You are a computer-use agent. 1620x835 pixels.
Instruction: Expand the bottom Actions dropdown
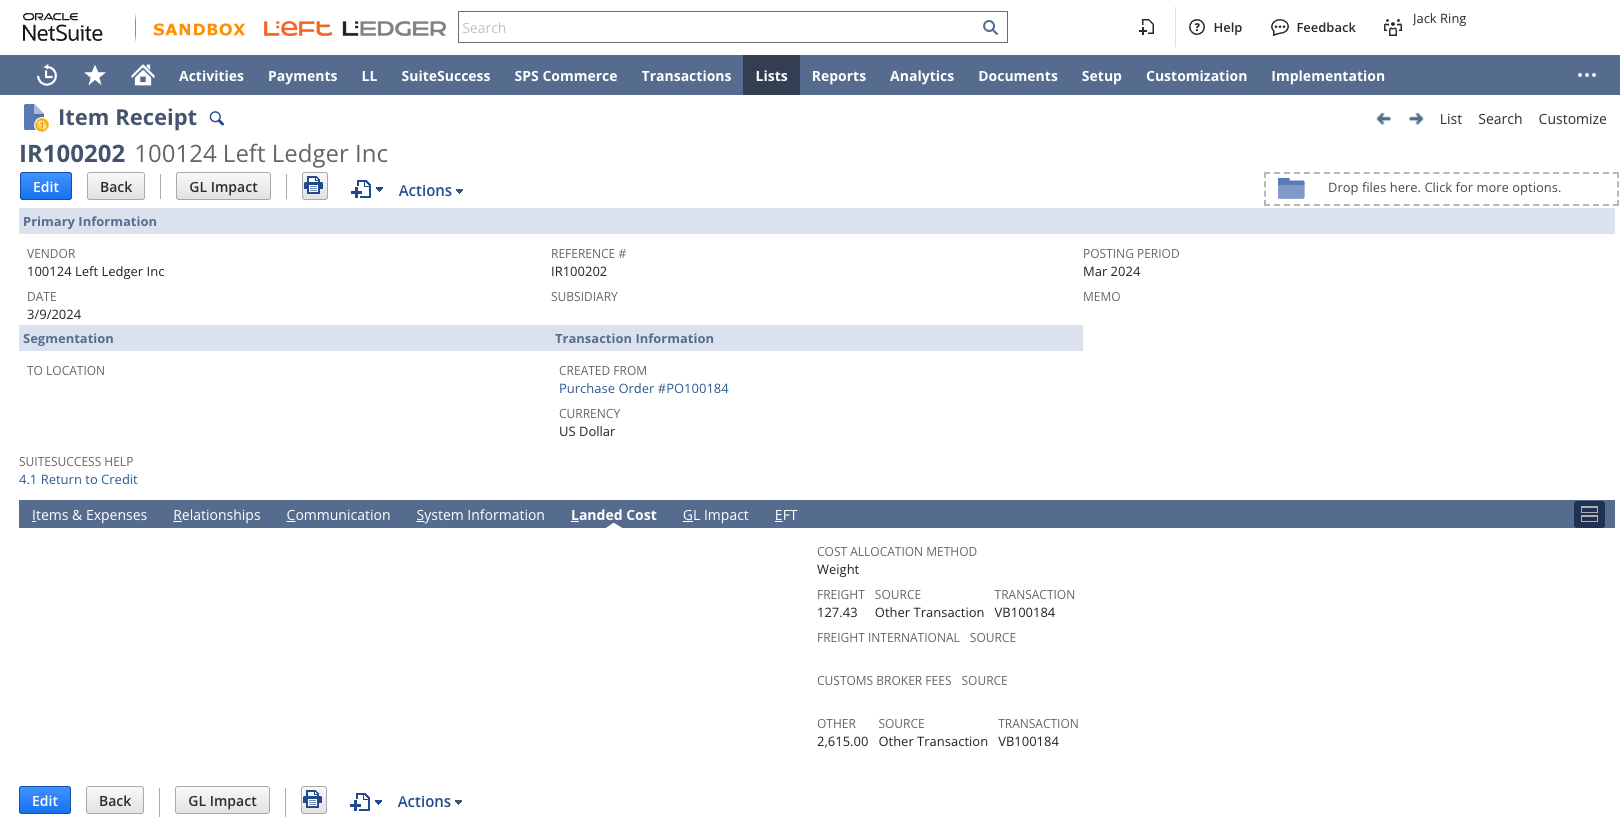click(430, 801)
